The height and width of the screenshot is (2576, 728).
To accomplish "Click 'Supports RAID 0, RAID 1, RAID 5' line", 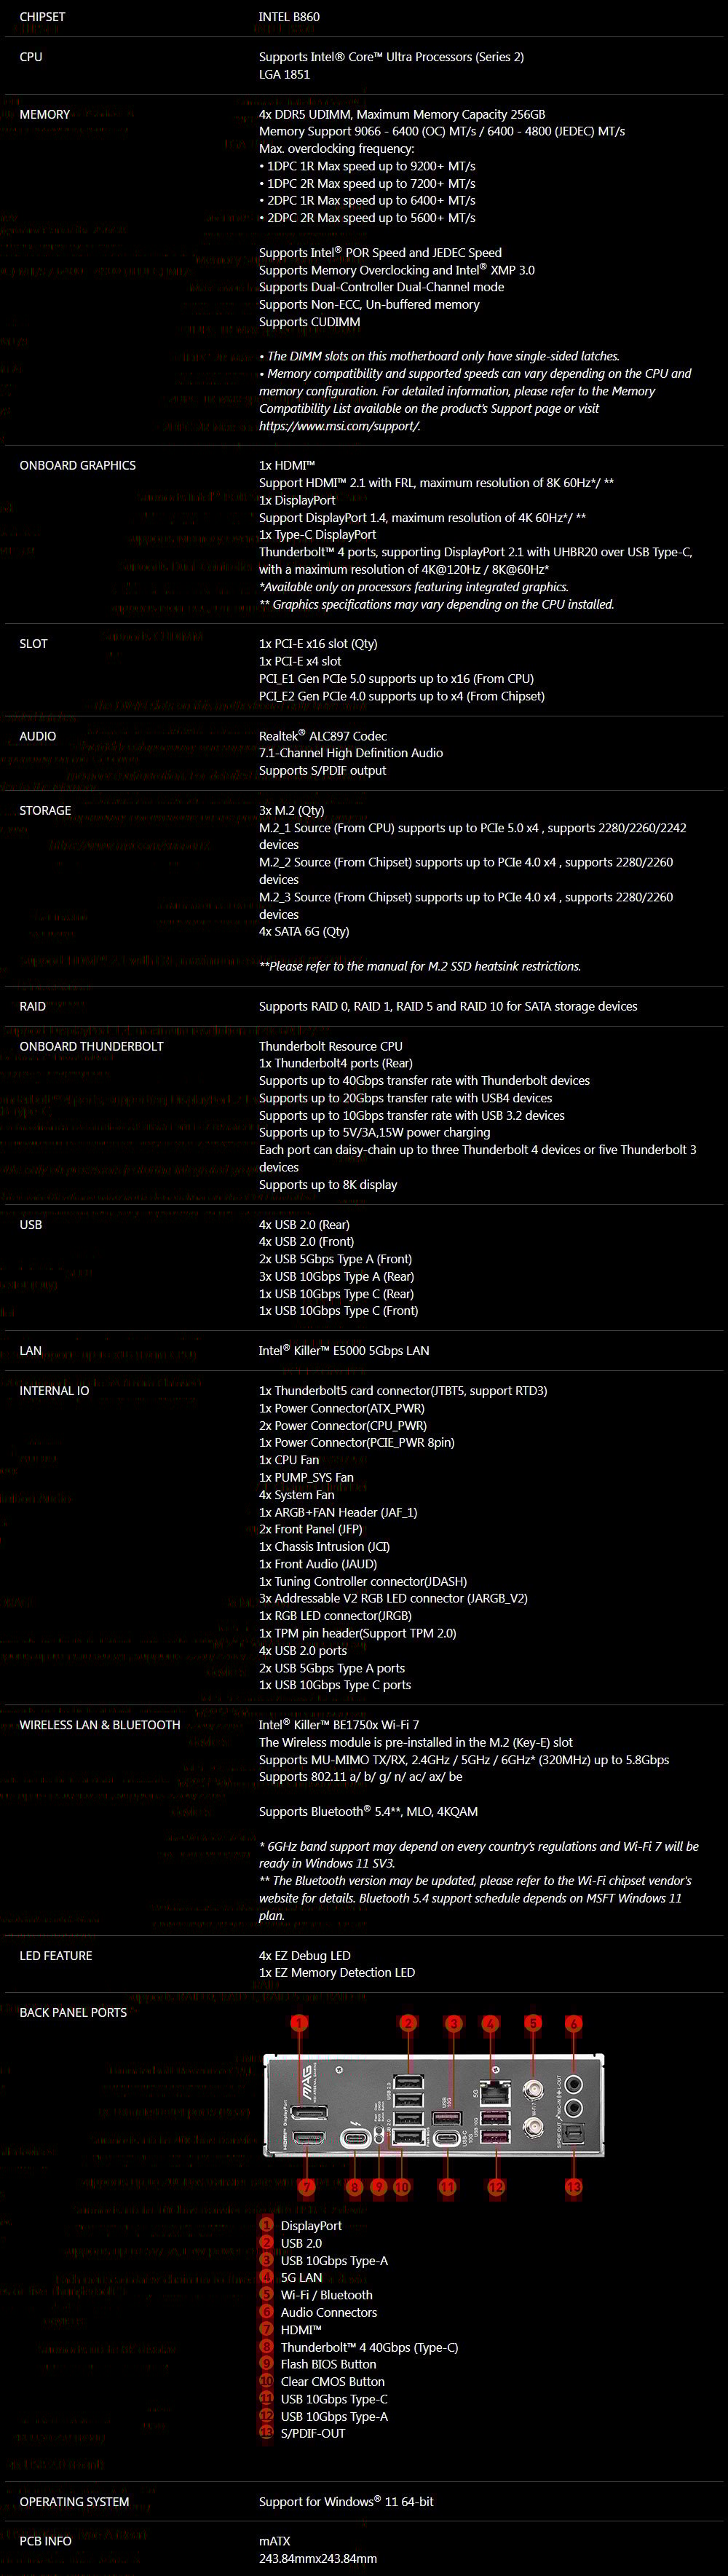I will 448,1007.
